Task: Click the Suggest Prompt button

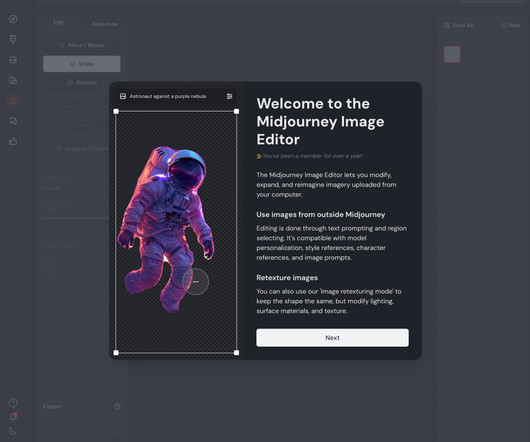Action: pyautogui.click(x=81, y=149)
